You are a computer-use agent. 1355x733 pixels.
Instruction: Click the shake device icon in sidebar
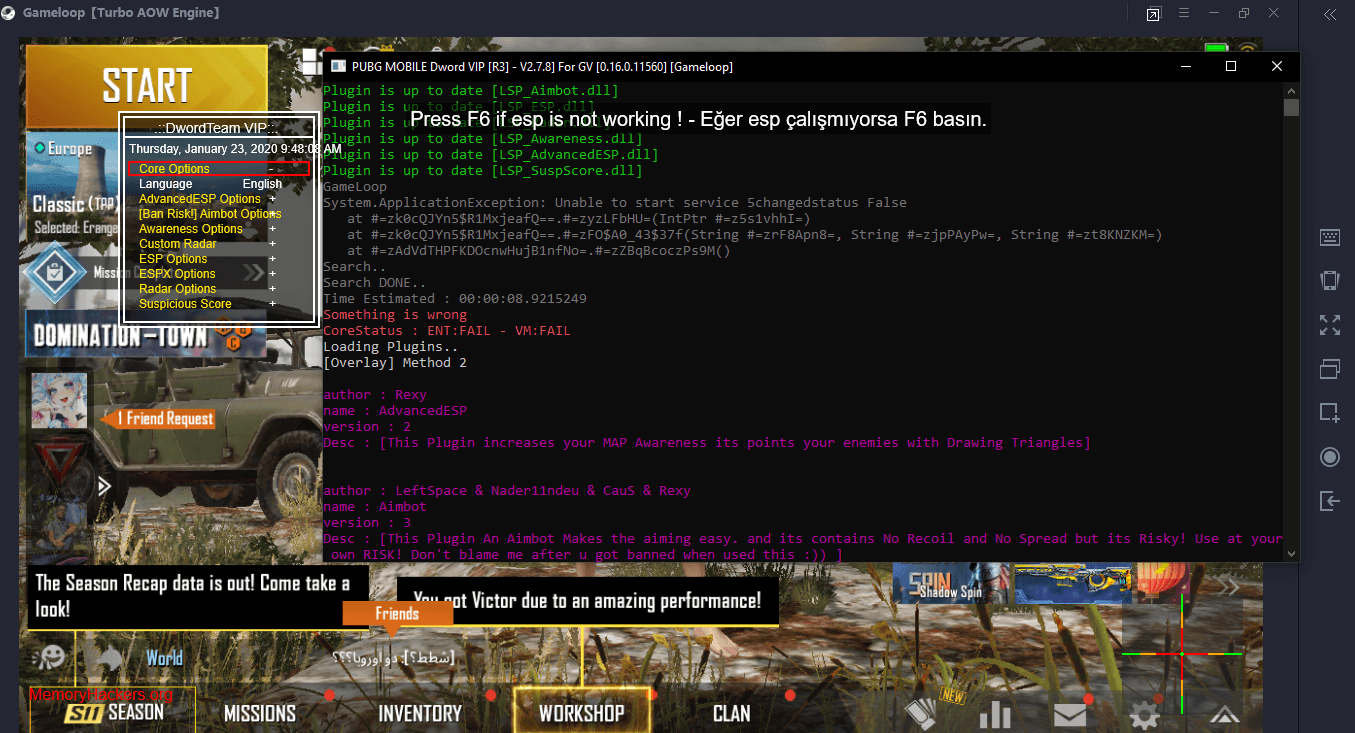pos(1329,281)
